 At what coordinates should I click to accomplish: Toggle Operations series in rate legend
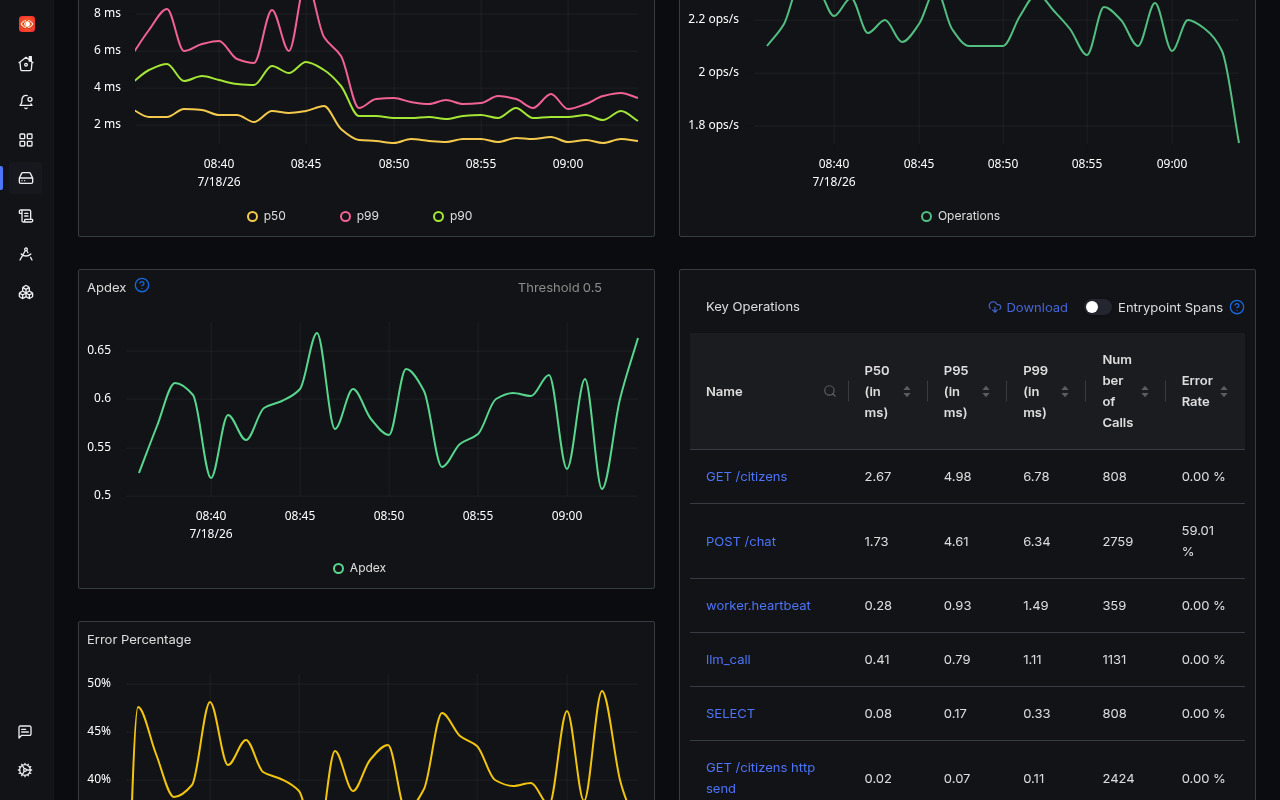point(960,216)
